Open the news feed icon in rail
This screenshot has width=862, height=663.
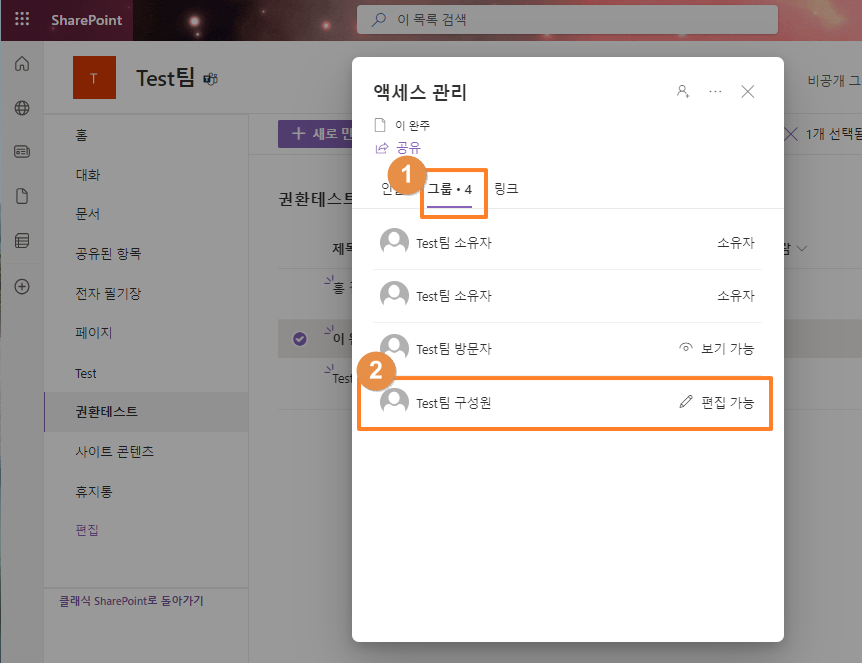(x=22, y=152)
